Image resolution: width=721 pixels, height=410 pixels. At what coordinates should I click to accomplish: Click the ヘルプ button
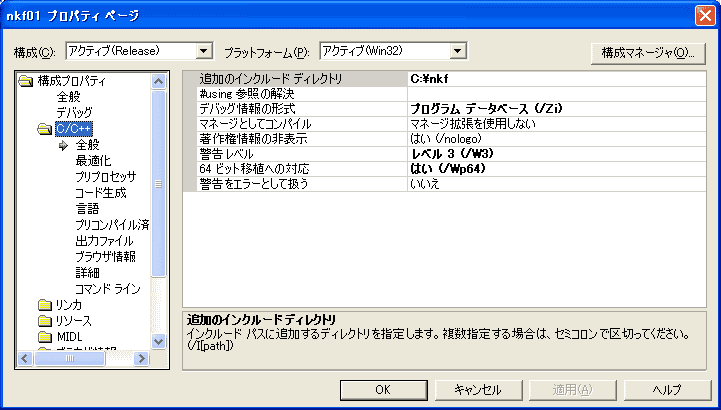pos(667,390)
